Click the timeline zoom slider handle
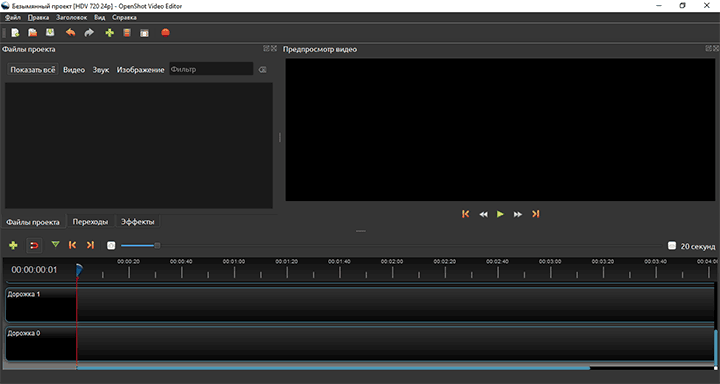This screenshot has height=384, width=720. pos(157,246)
